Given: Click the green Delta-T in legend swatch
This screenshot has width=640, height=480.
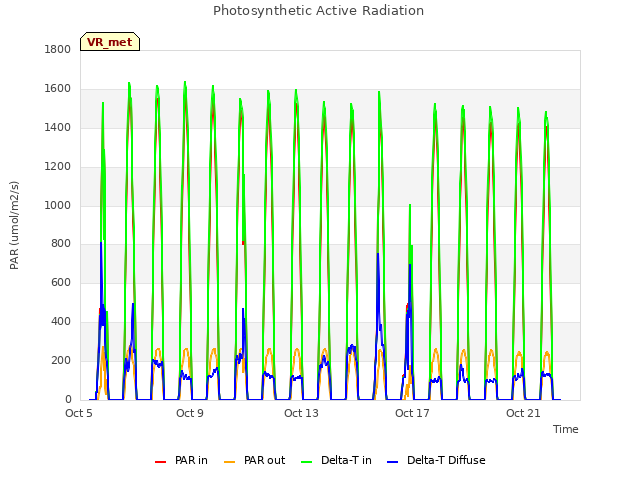Looking at the screenshot, I should pos(307,462).
